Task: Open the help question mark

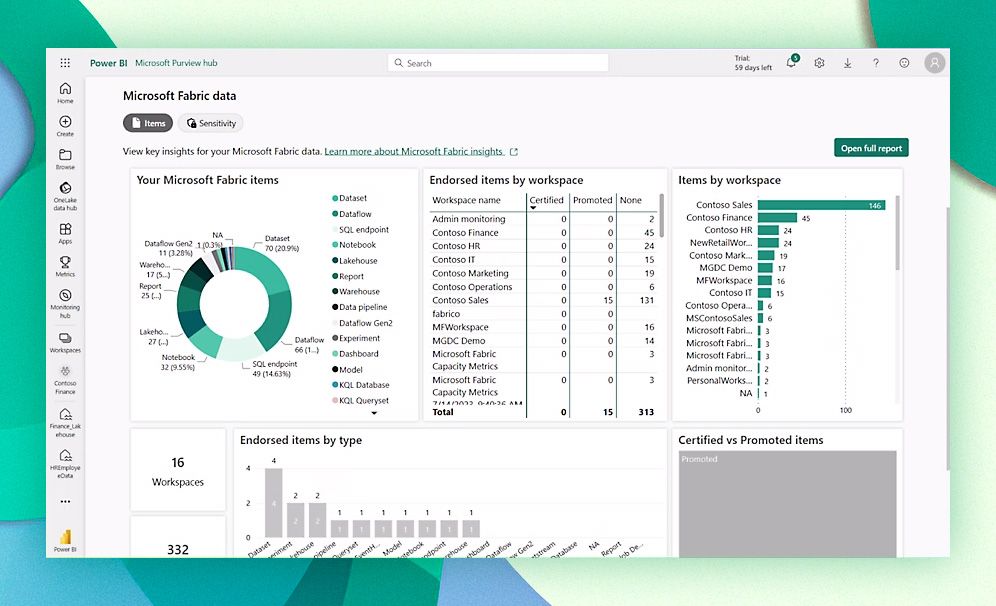Action: click(876, 63)
